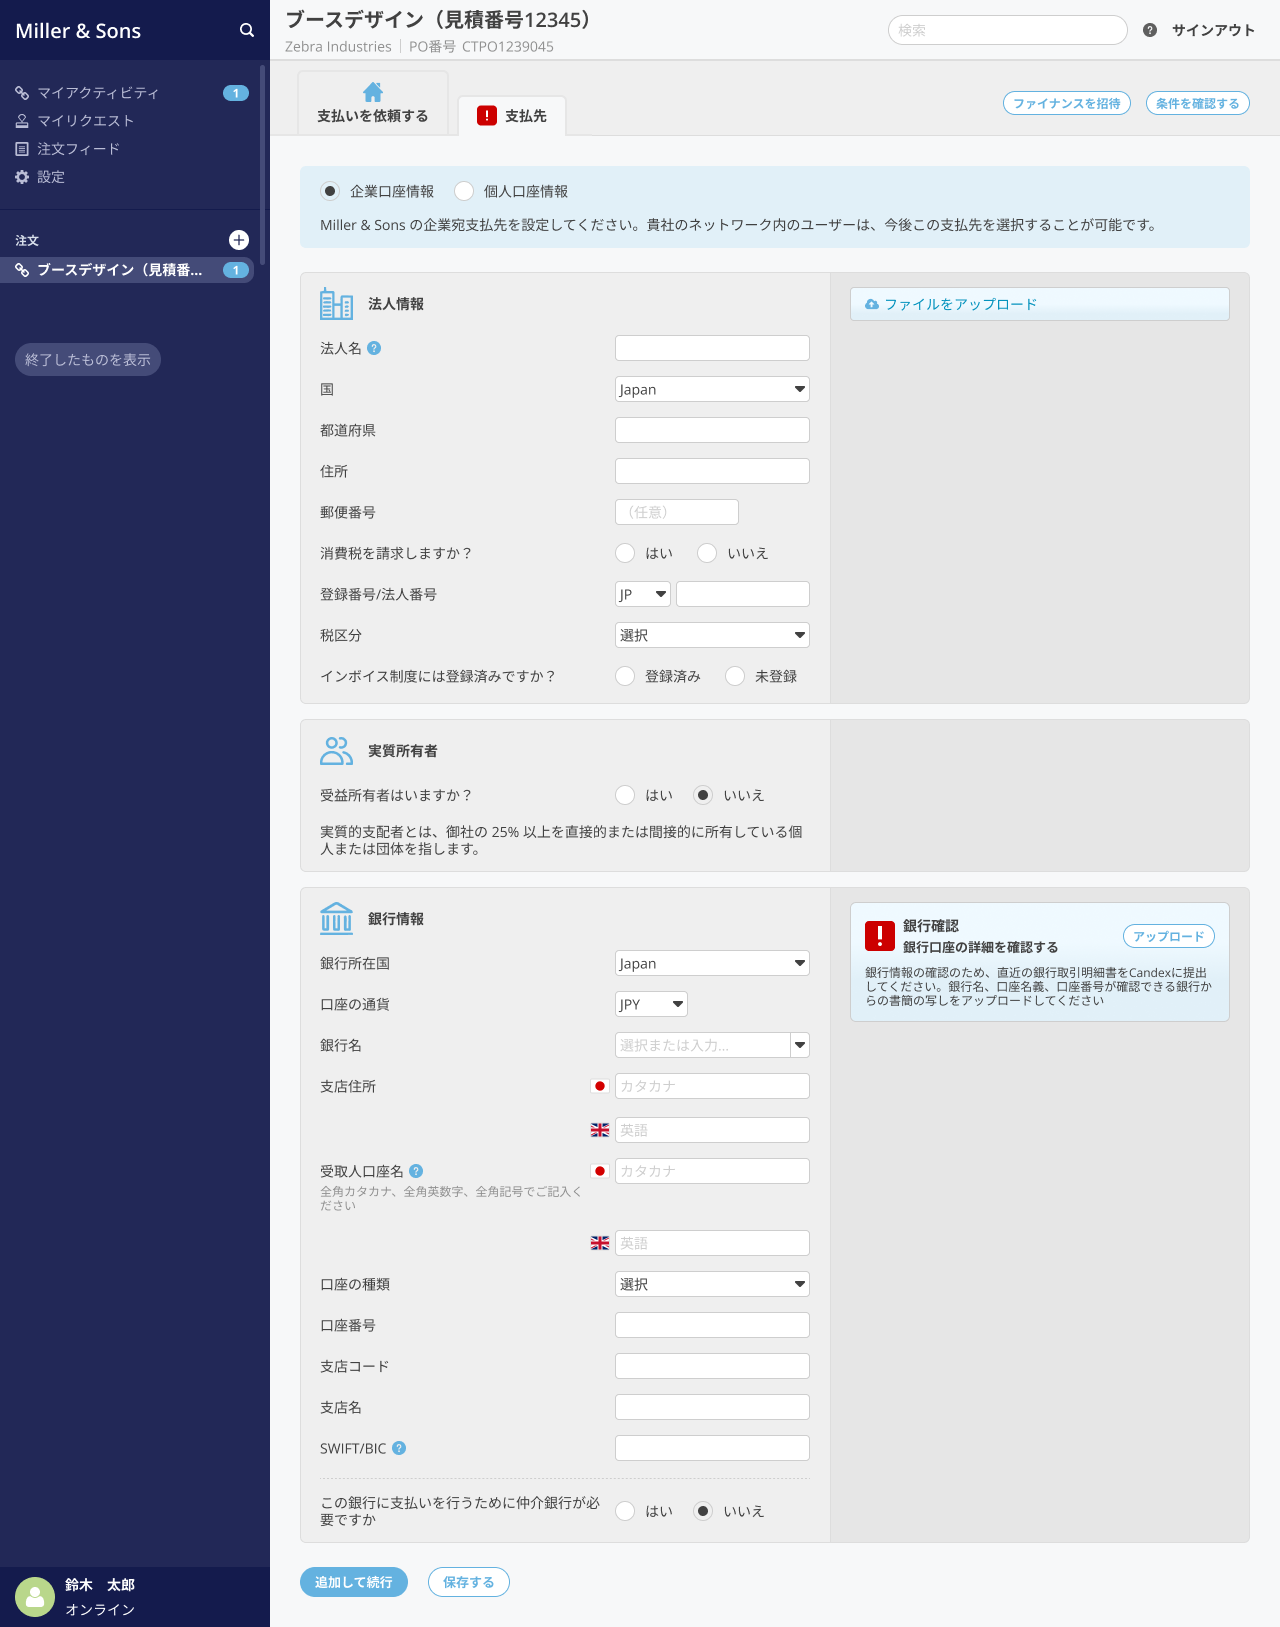Click the building icon beside 法人情報
The height and width of the screenshot is (1627, 1280).
point(336,303)
